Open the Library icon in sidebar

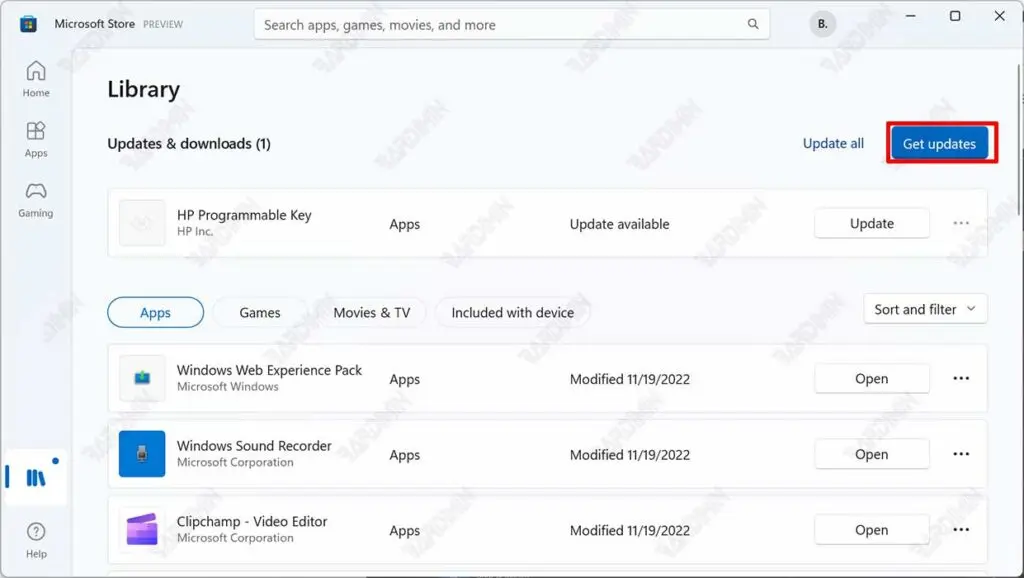[x=35, y=477]
